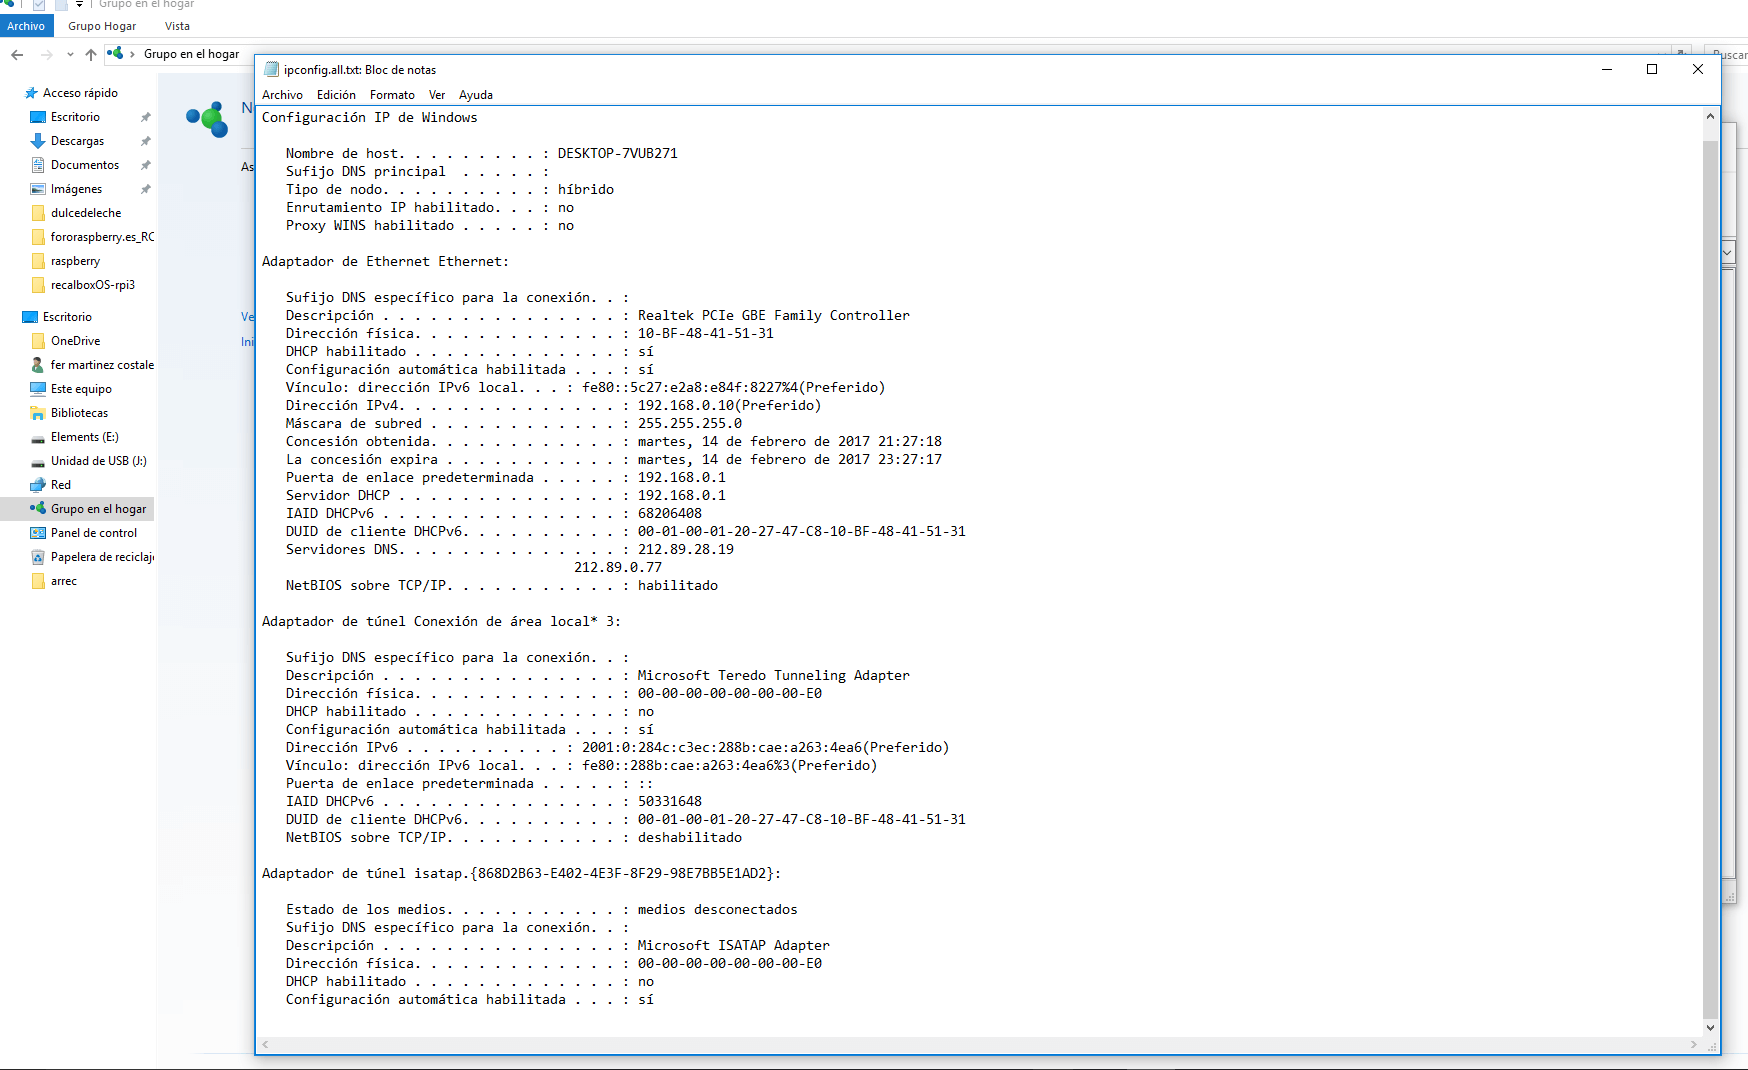Select the Imágenes folder in sidebar
The height and width of the screenshot is (1070, 1748).
76,189
